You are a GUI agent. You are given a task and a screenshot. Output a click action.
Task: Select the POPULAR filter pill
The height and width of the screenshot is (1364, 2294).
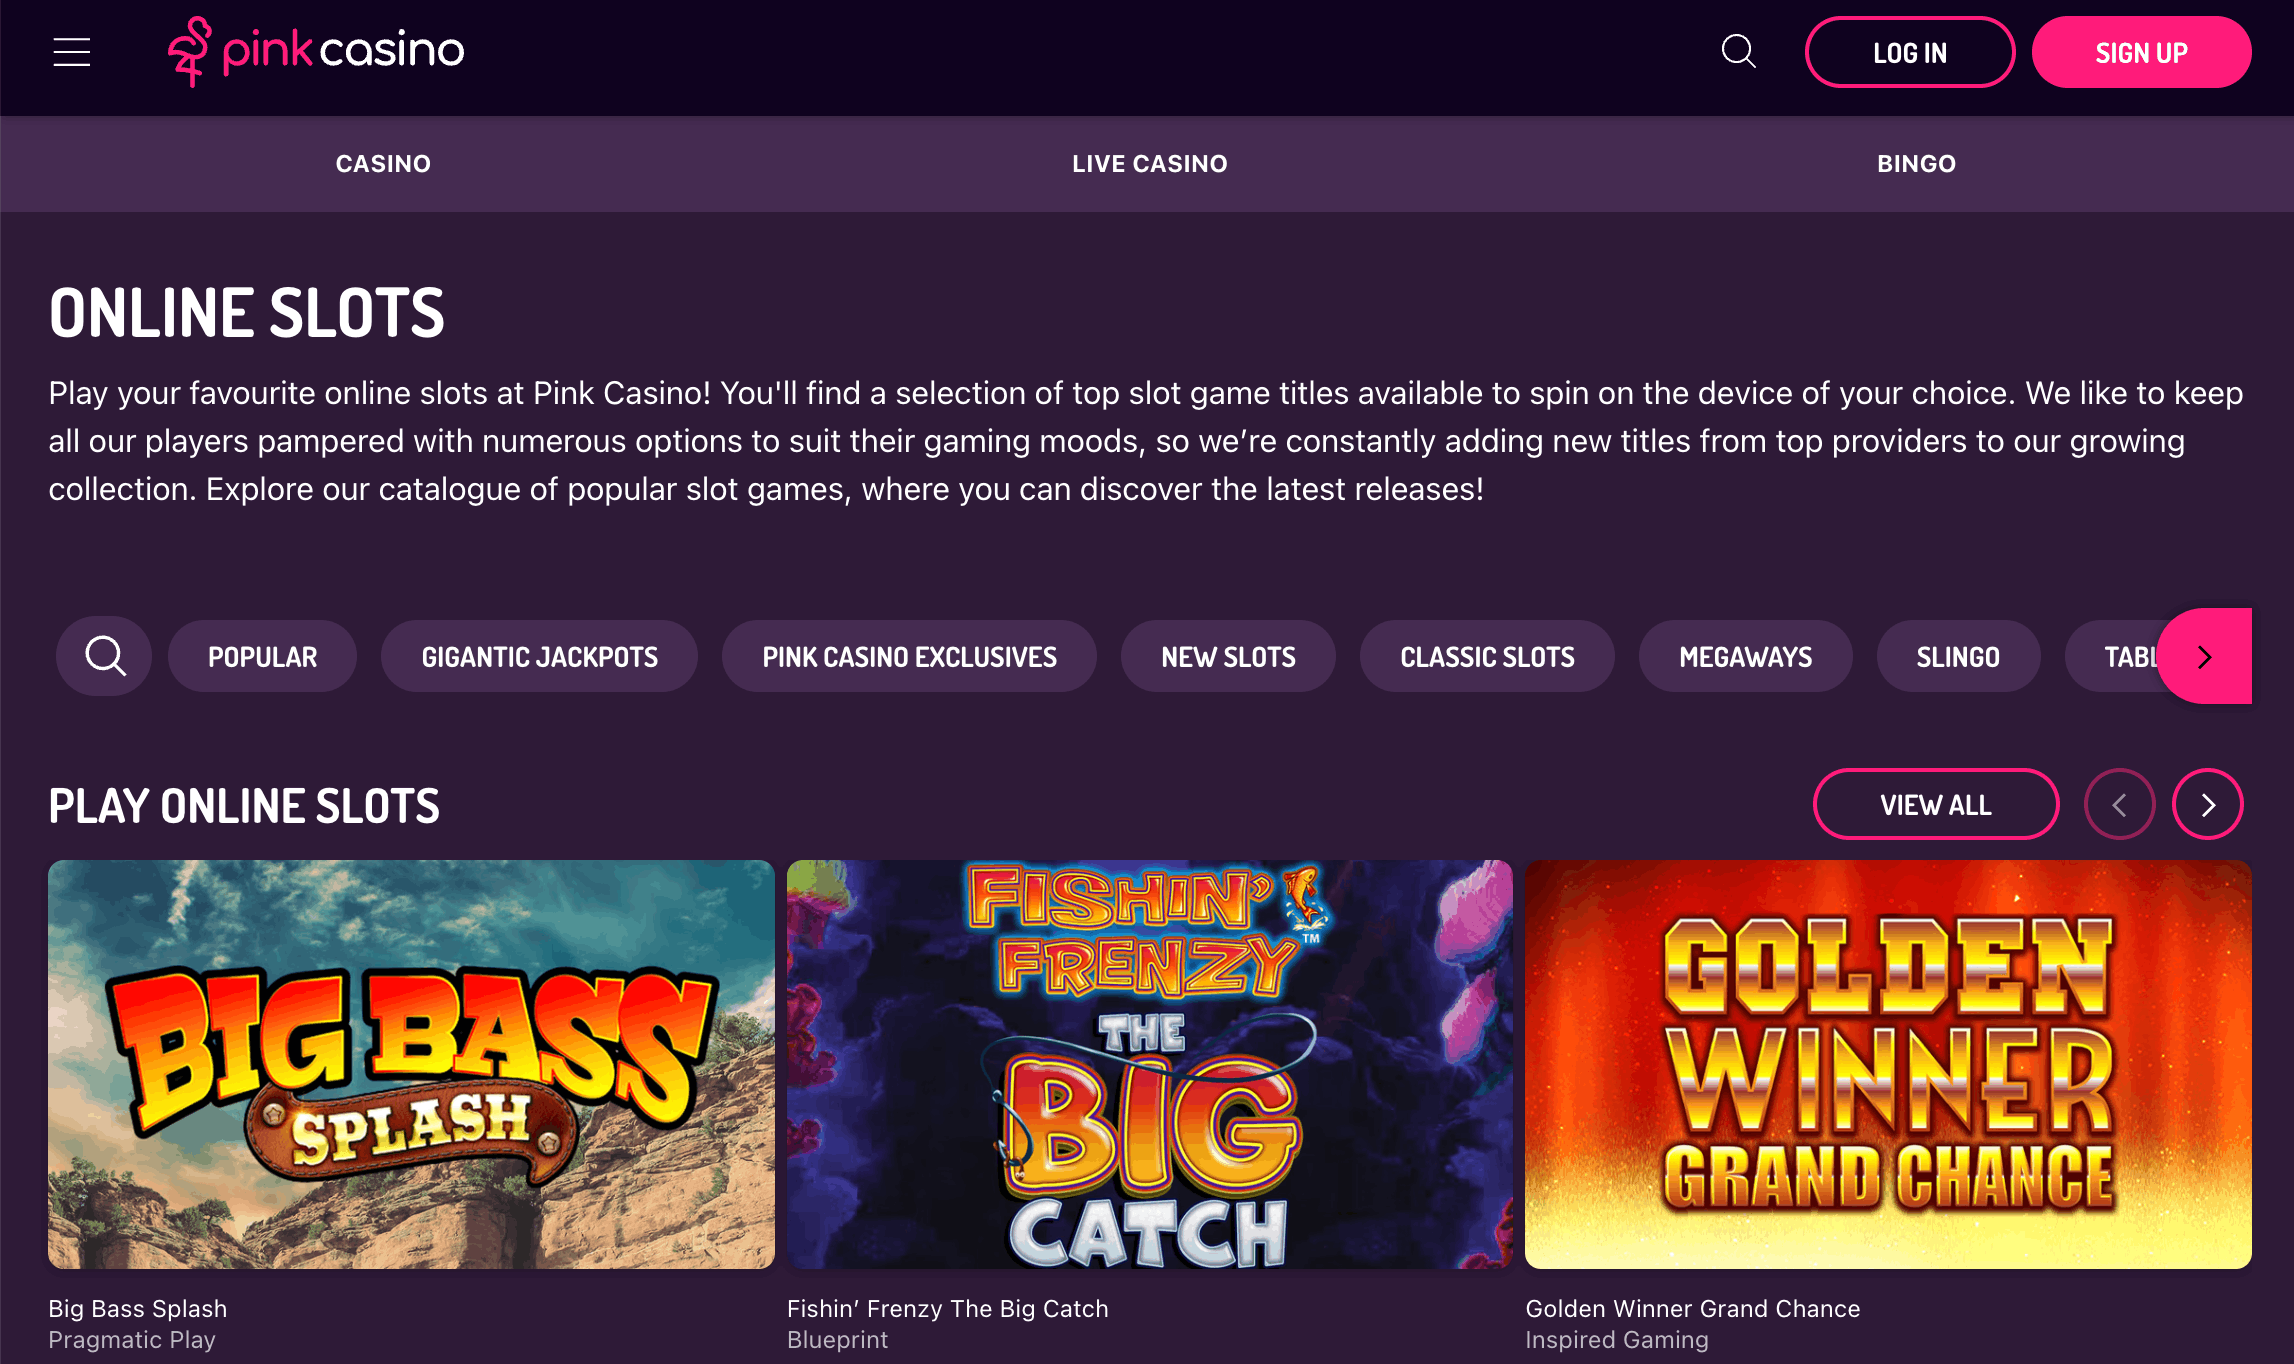pos(262,656)
